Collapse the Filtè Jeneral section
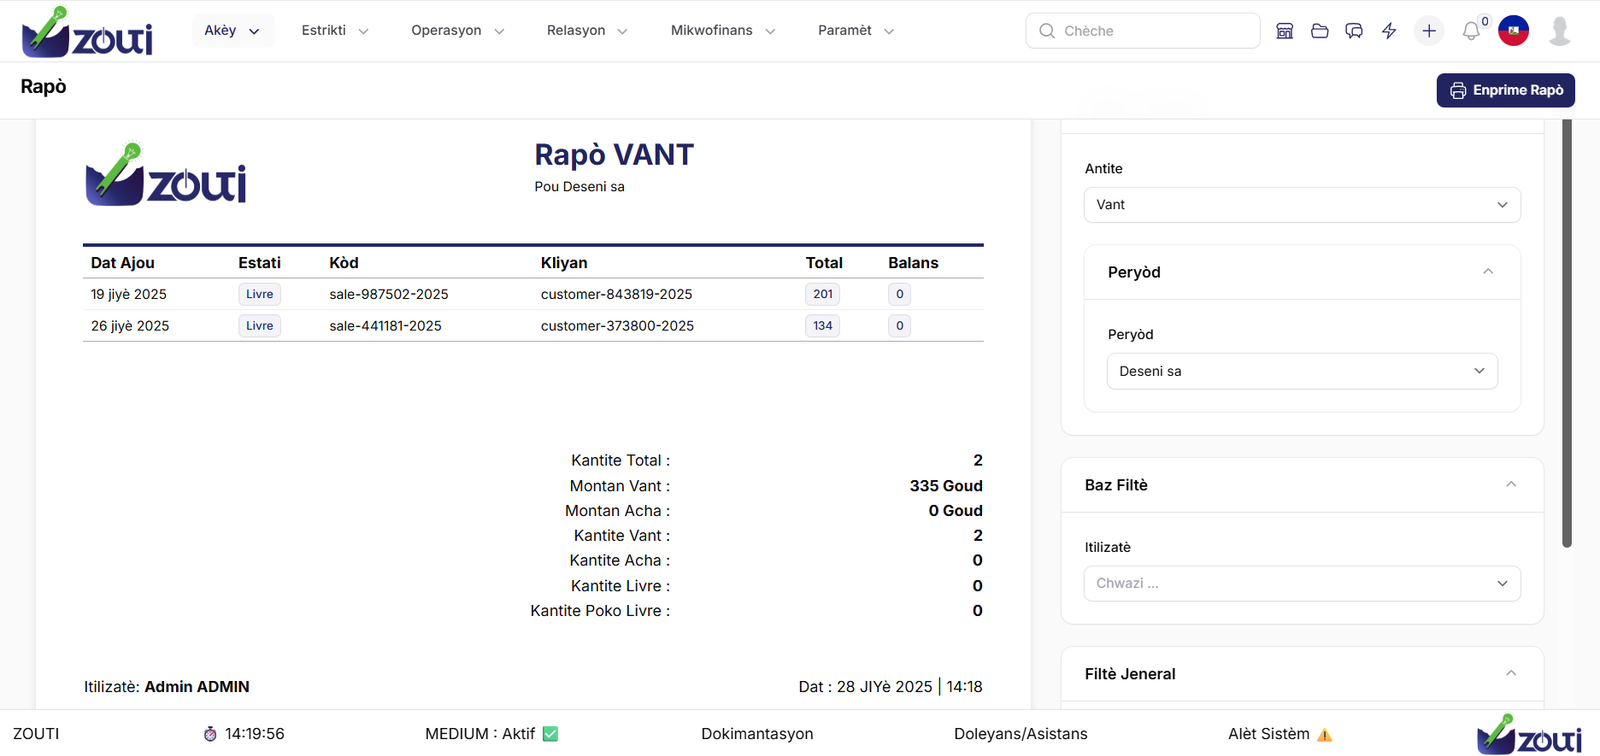Image resolution: width=1600 pixels, height=756 pixels. tap(1511, 674)
